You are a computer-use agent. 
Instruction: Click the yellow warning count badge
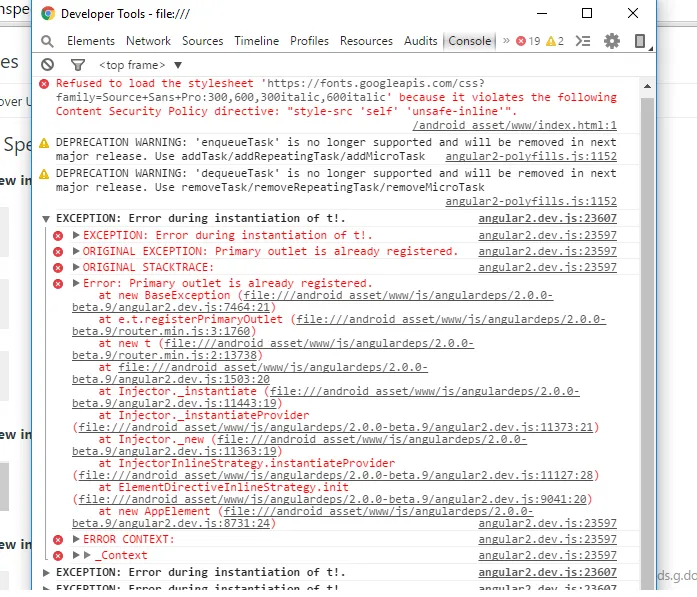(x=555, y=41)
